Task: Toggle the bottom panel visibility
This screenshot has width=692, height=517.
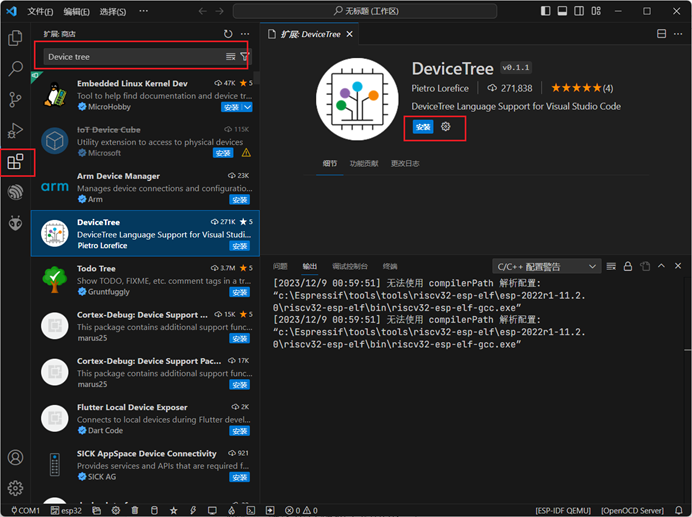Action: point(562,11)
